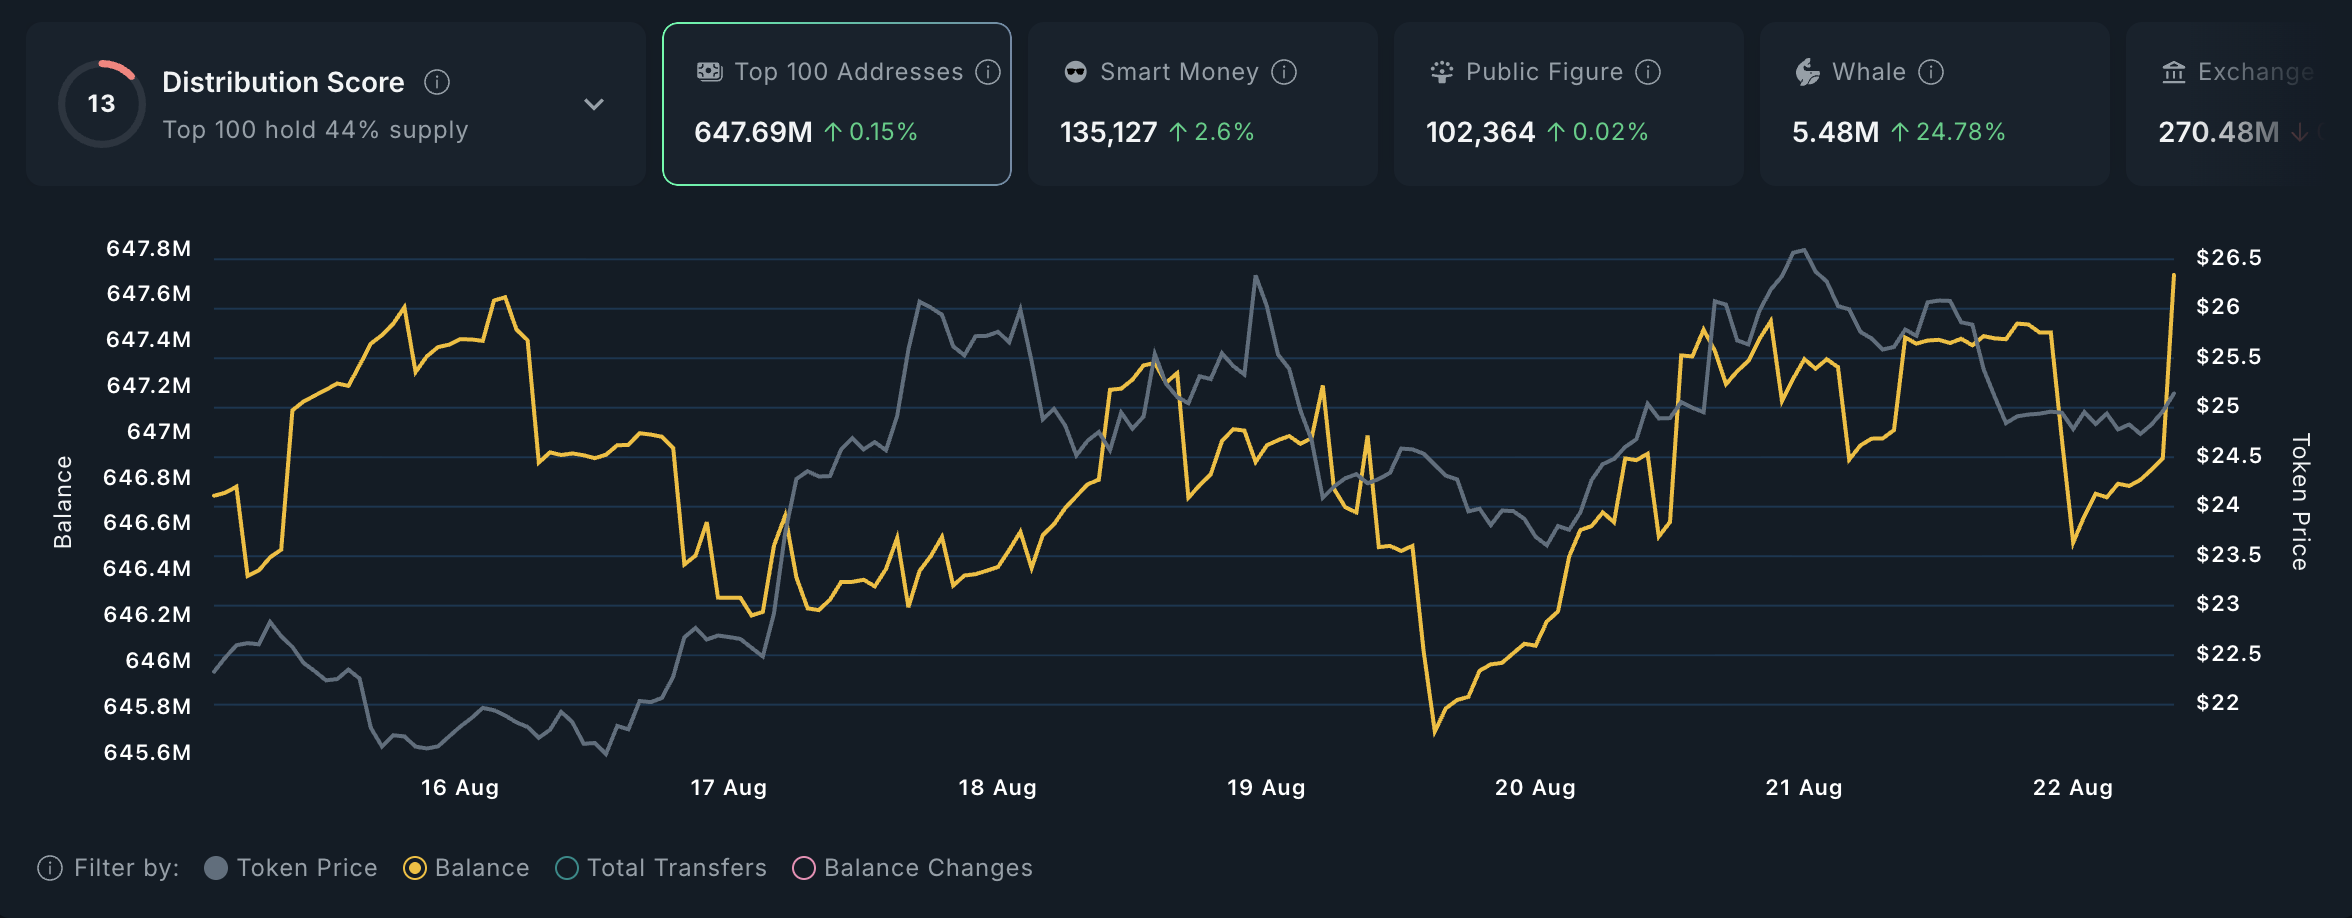The height and width of the screenshot is (918, 2352).
Task: Click the Exchange bank building icon
Action: (x=2173, y=72)
